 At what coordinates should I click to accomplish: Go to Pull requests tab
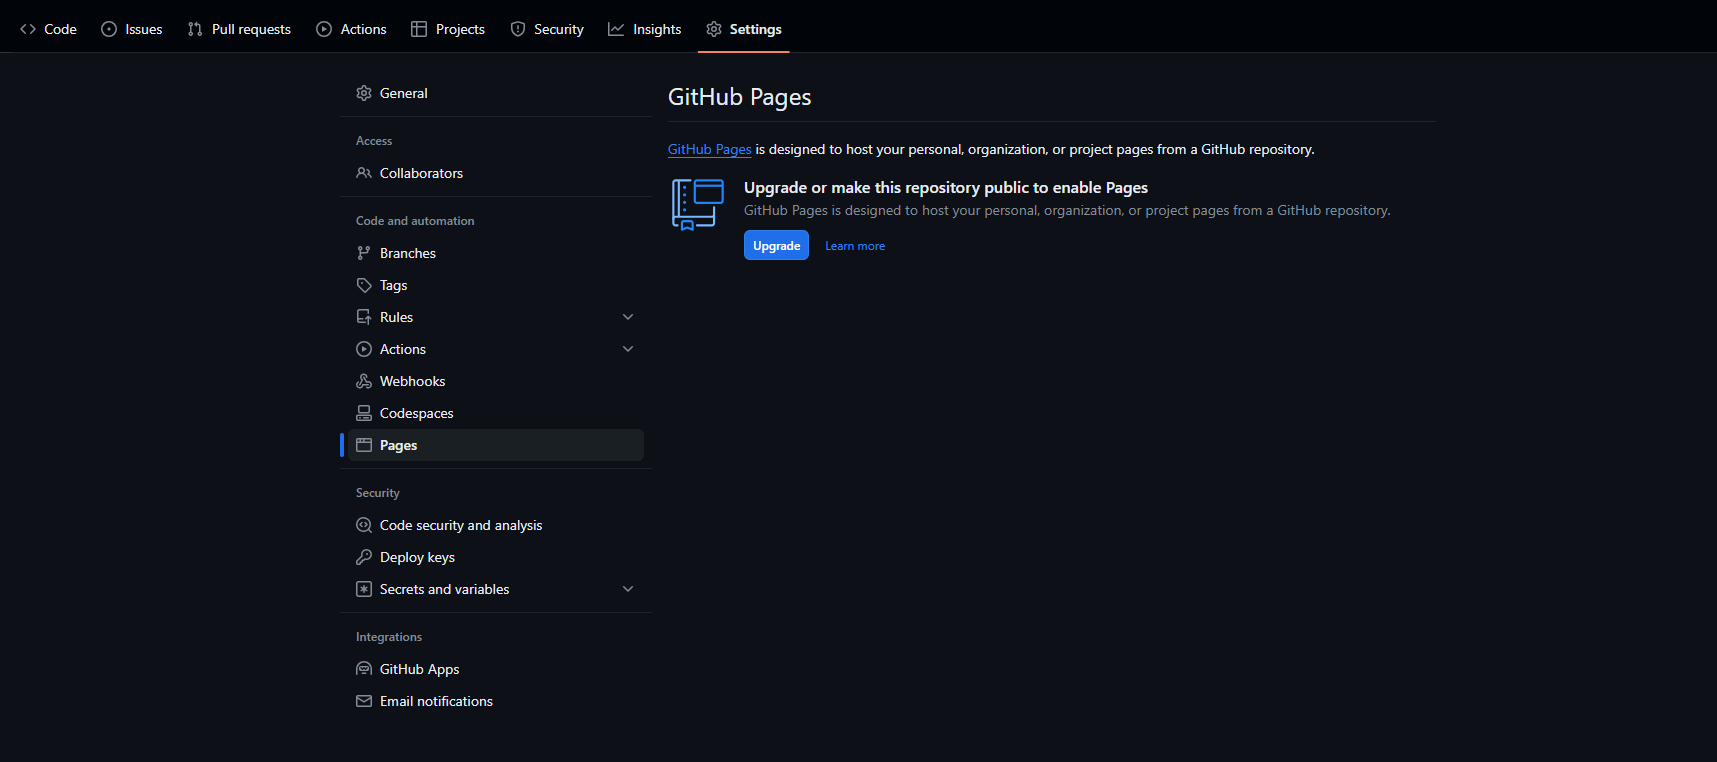(239, 29)
